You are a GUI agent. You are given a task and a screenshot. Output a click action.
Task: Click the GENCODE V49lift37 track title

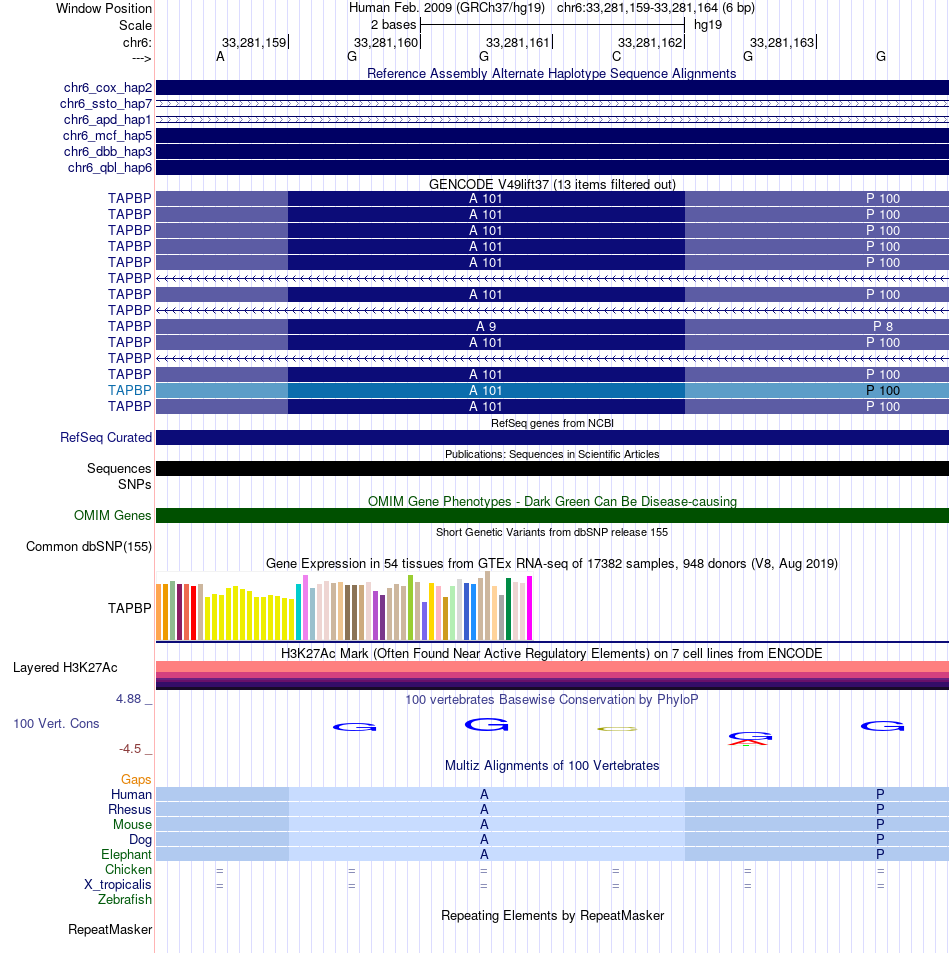552,184
